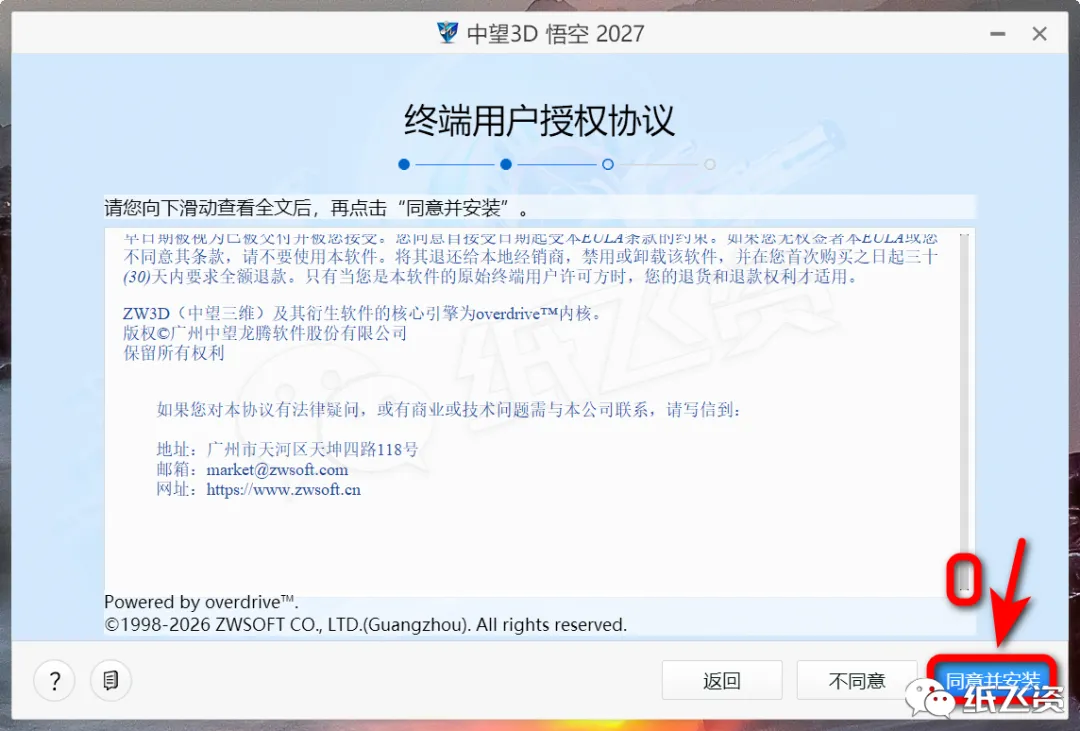Click the third, hollow step circle
This screenshot has width=1080, height=731.
pos(608,164)
